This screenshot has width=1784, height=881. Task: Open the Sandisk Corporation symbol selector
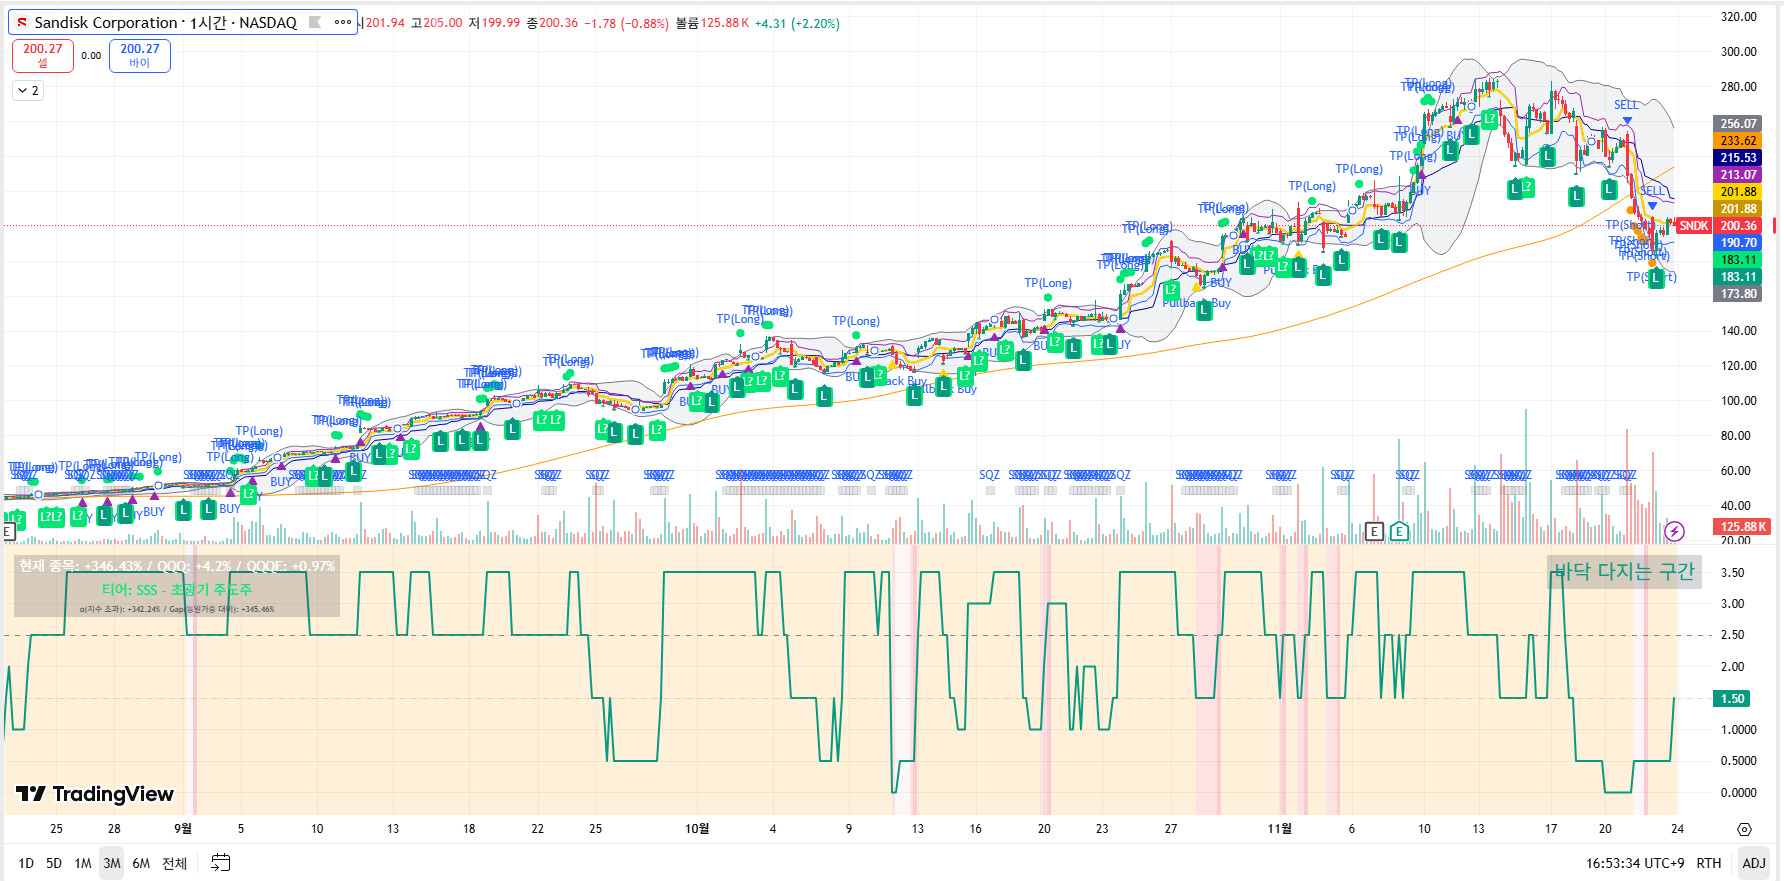point(165,22)
